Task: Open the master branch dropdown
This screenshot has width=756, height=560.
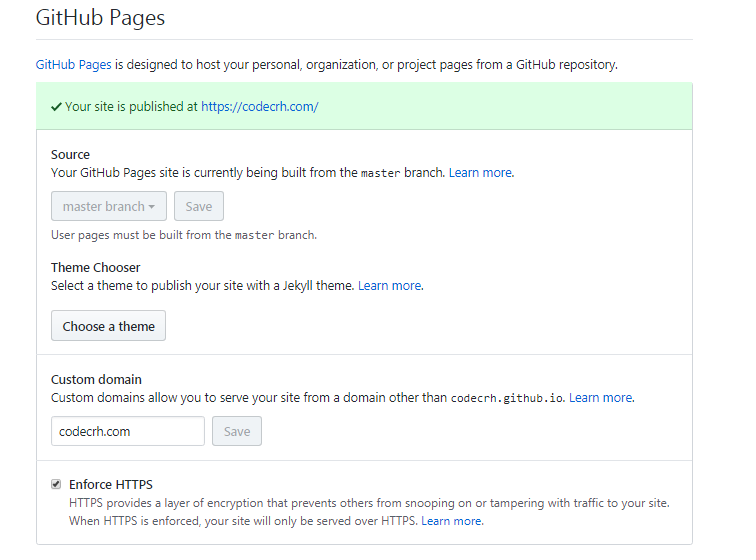Action: tap(109, 206)
